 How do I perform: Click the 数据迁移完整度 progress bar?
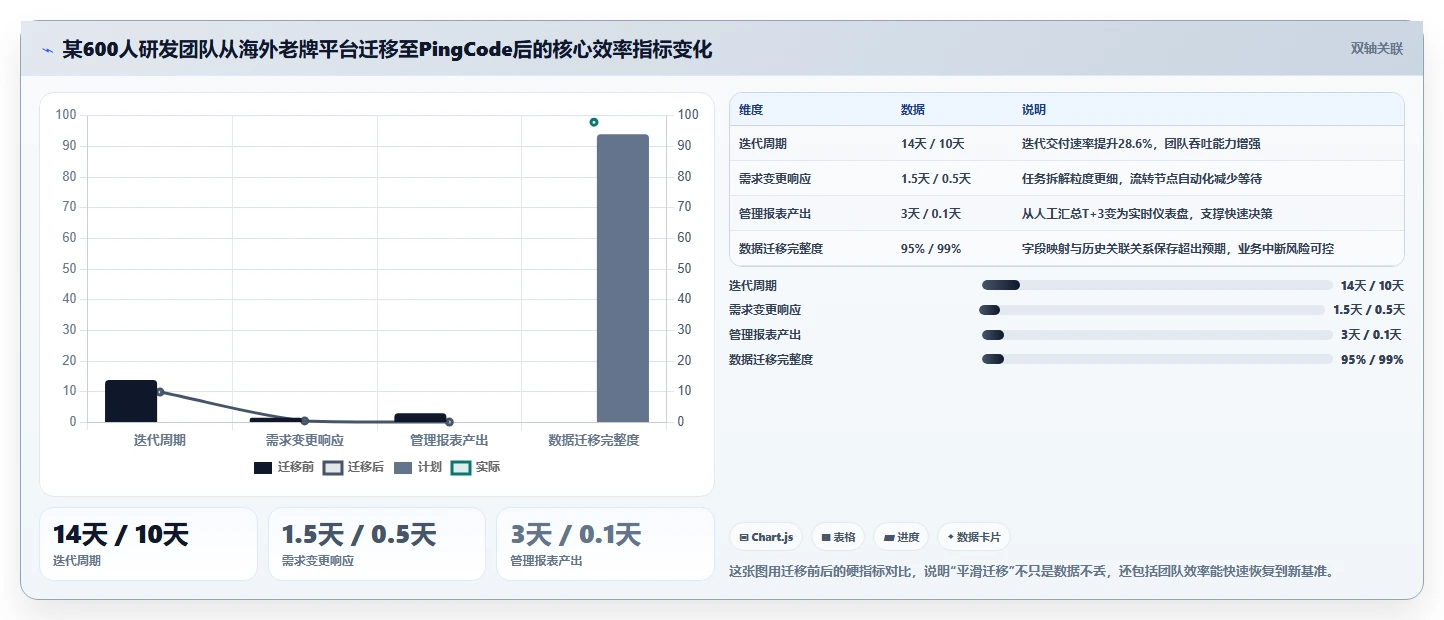pyautogui.click(x=1157, y=359)
